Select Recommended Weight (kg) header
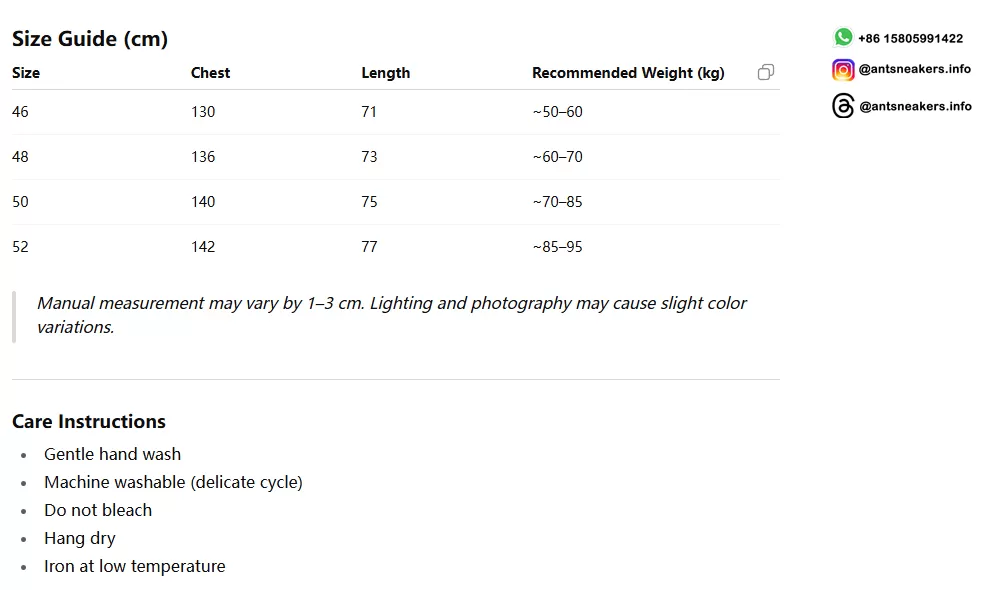 628,73
